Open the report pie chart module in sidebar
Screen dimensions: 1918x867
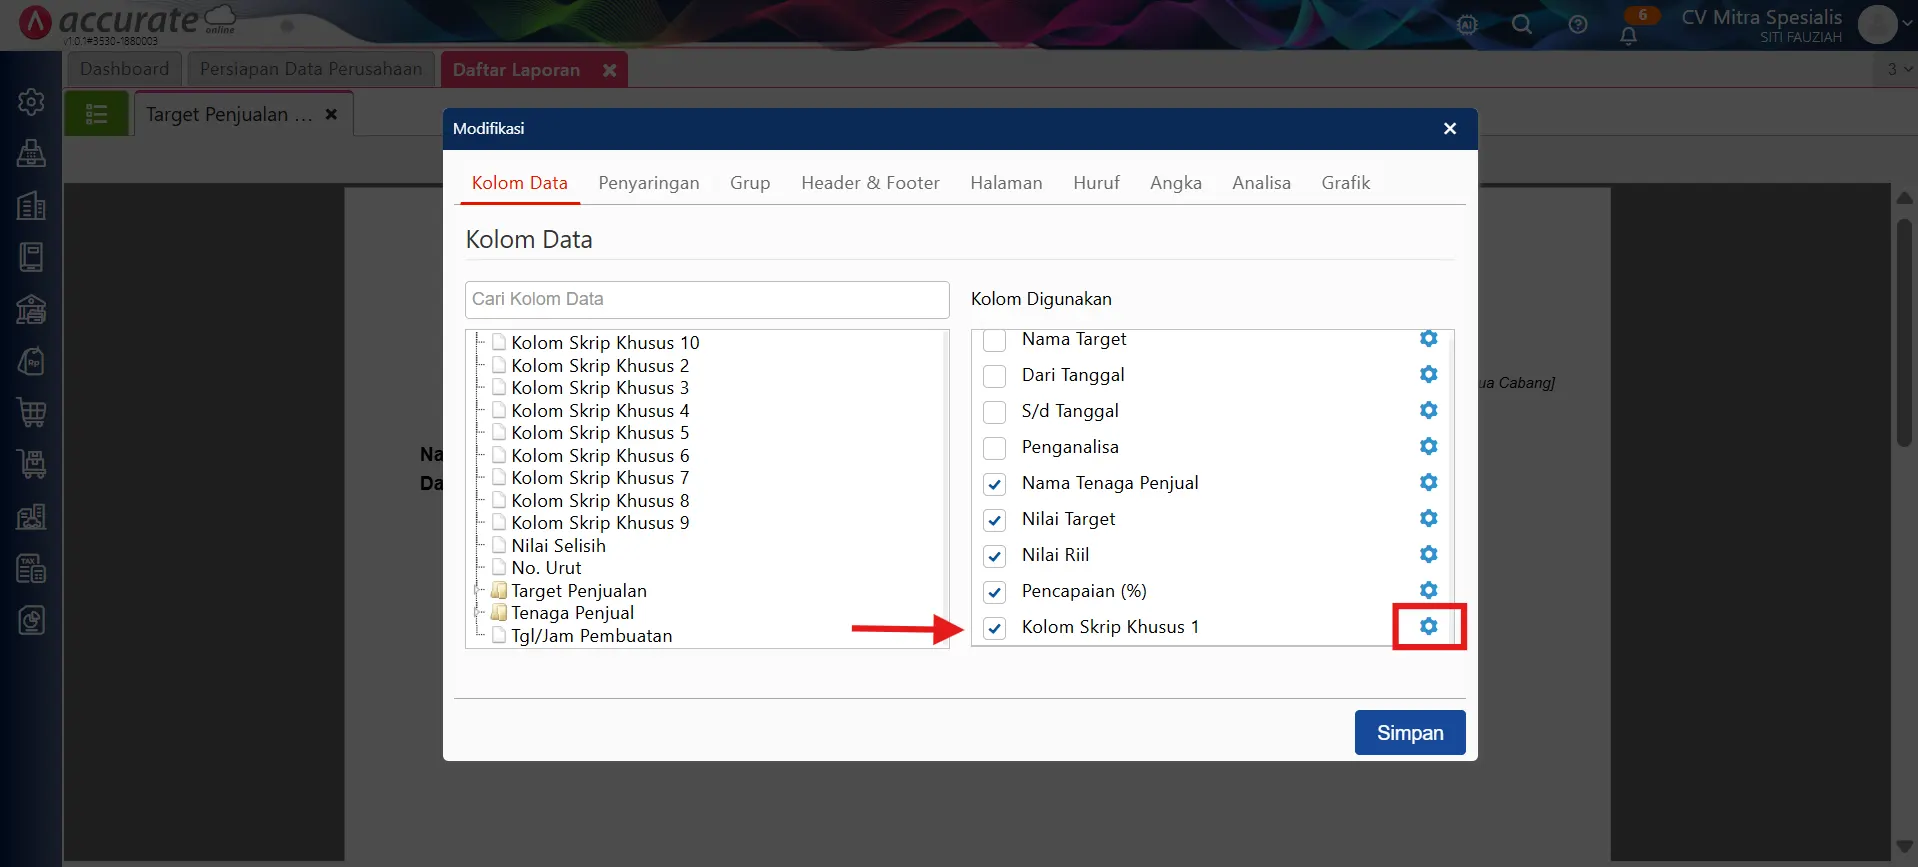[31, 620]
